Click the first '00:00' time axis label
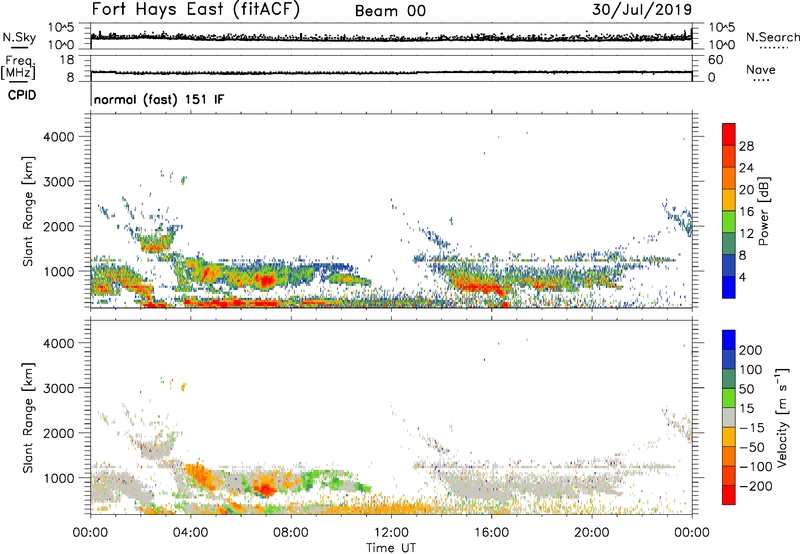Viewport: 800px width, 554px height. tap(90, 533)
